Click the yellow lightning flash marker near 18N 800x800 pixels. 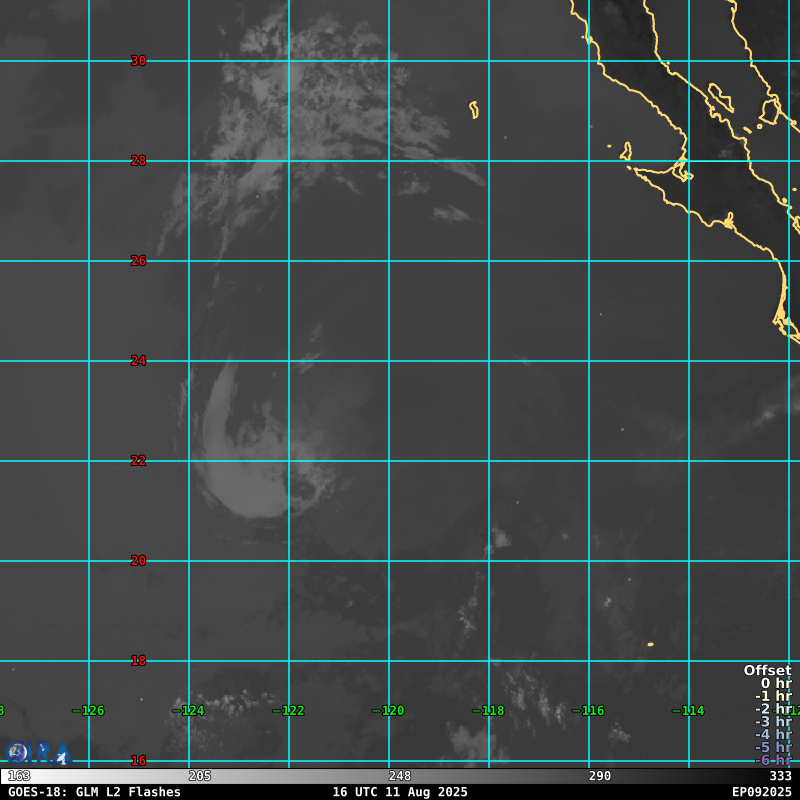point(650,644)
